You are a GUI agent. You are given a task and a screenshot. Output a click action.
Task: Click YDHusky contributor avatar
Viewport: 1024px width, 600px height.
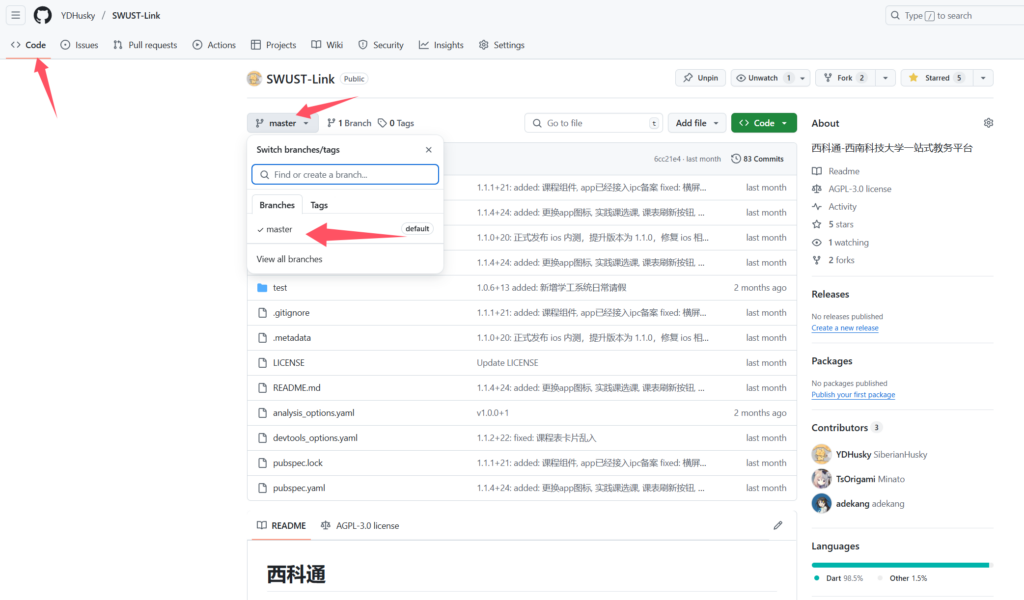821,454
